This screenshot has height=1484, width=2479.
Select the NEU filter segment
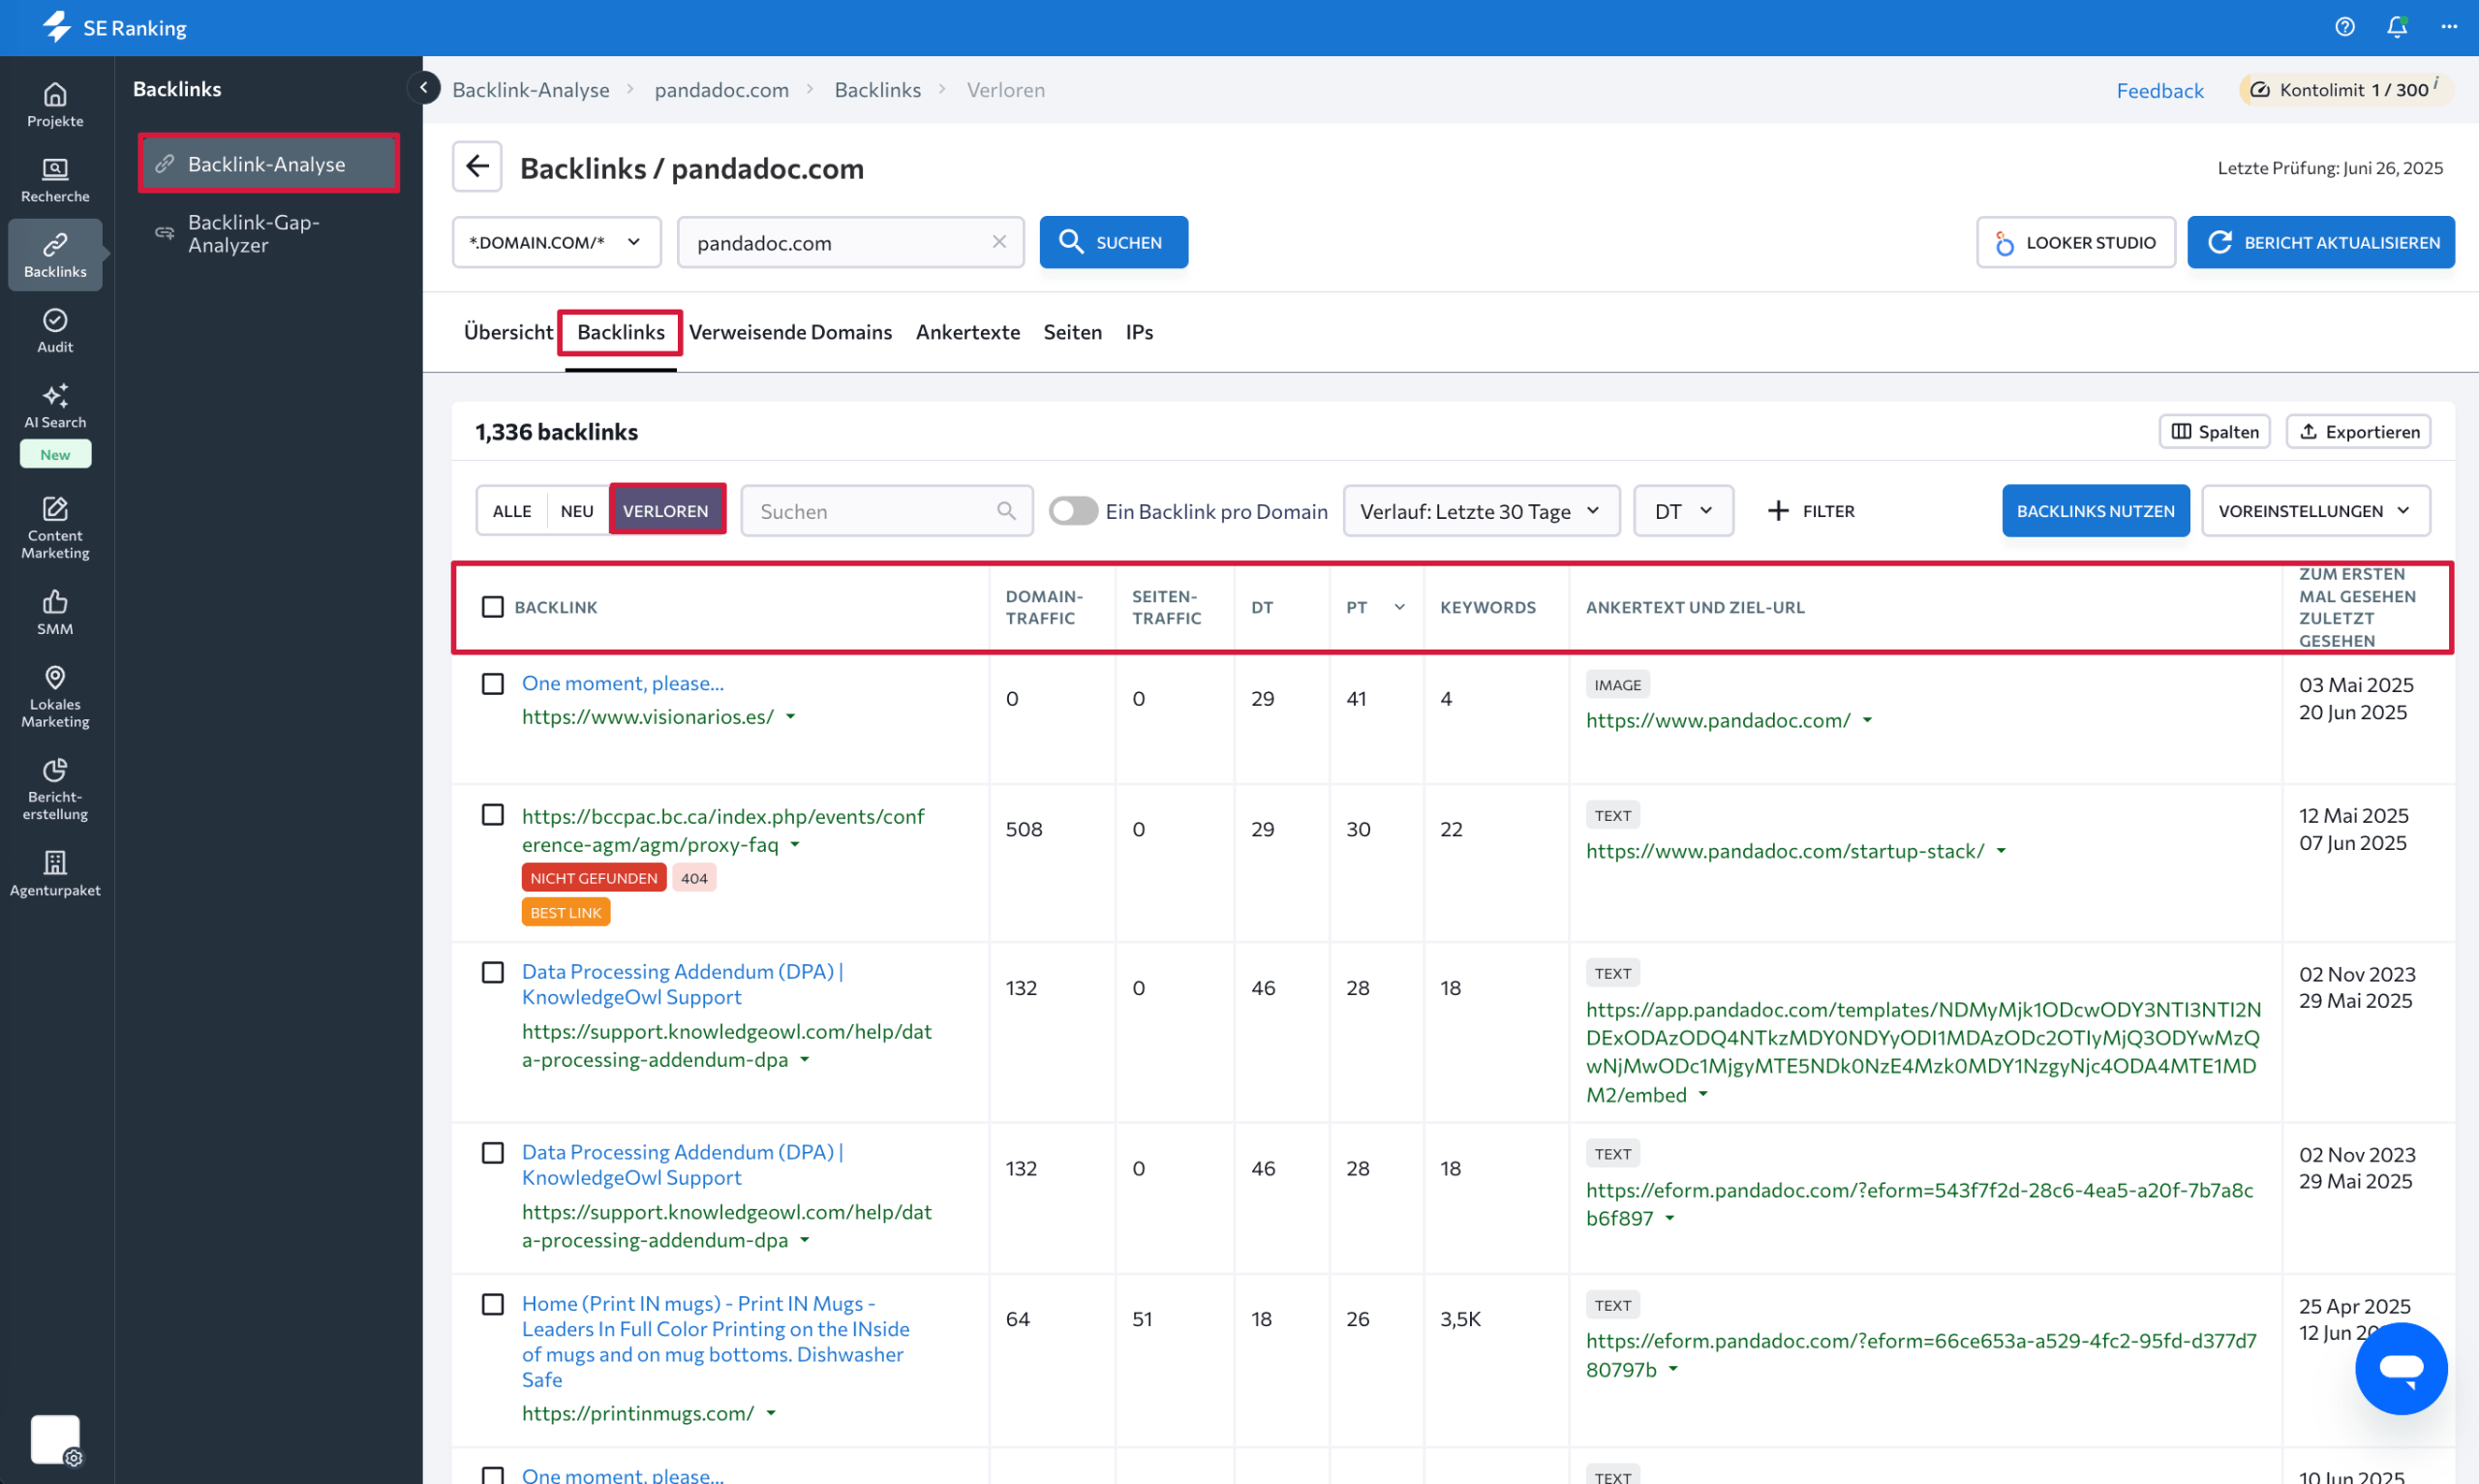point(577,511)
